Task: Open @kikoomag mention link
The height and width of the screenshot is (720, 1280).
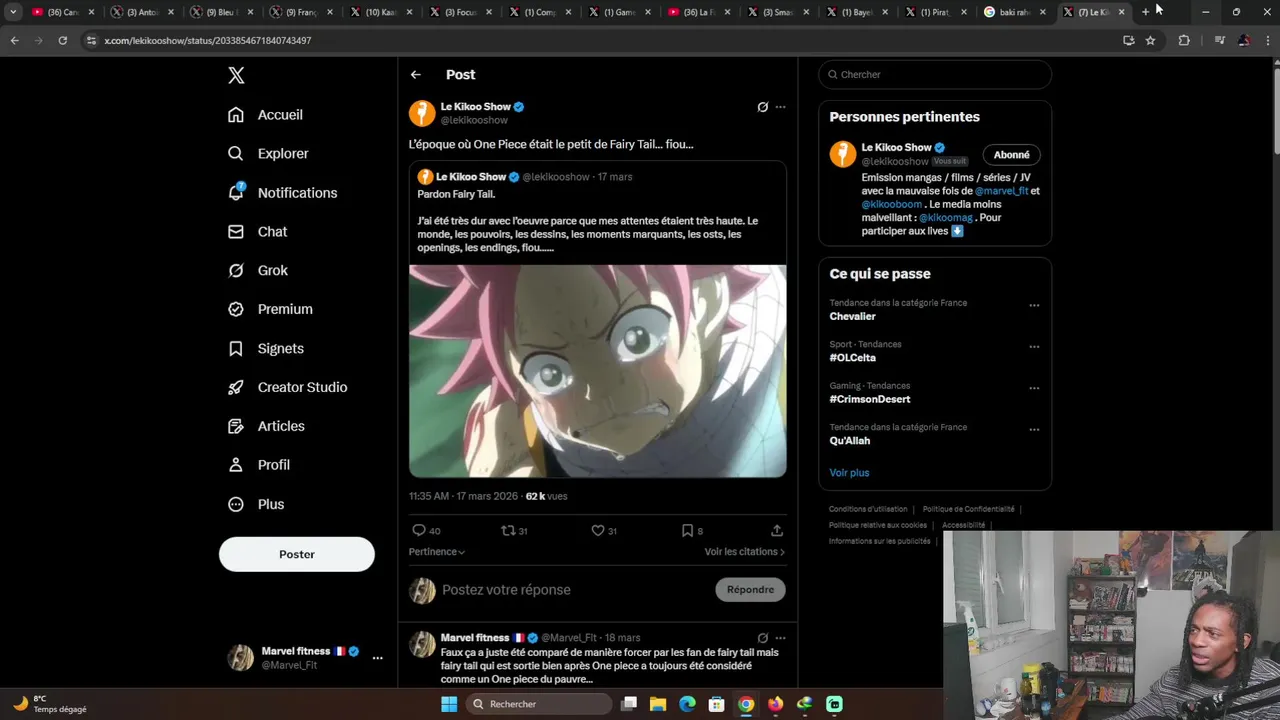Action: [x=946, y=217]
